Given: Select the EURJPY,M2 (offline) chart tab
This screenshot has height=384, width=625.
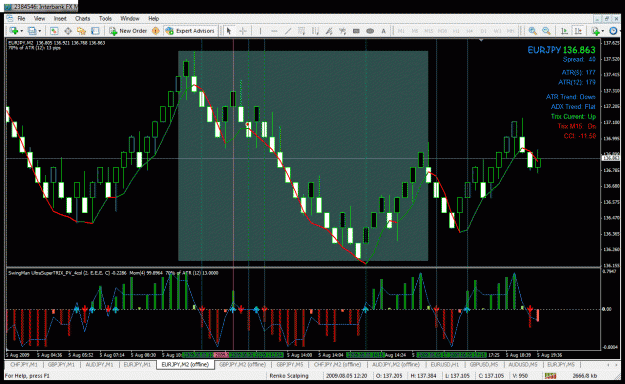Looking at the screenshot, I should click(x=185, y=364).
